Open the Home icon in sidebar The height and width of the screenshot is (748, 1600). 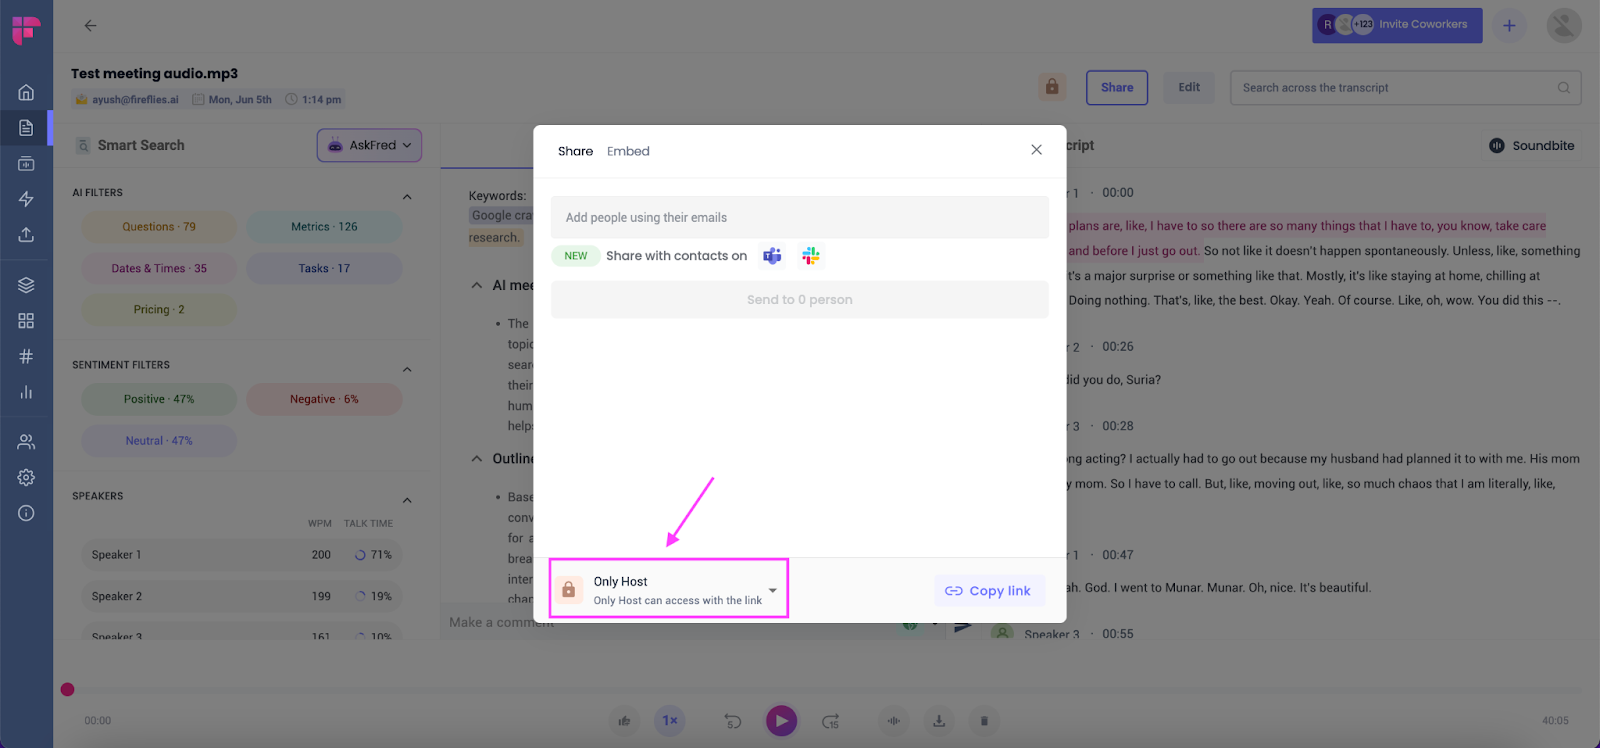pos(26,92)
